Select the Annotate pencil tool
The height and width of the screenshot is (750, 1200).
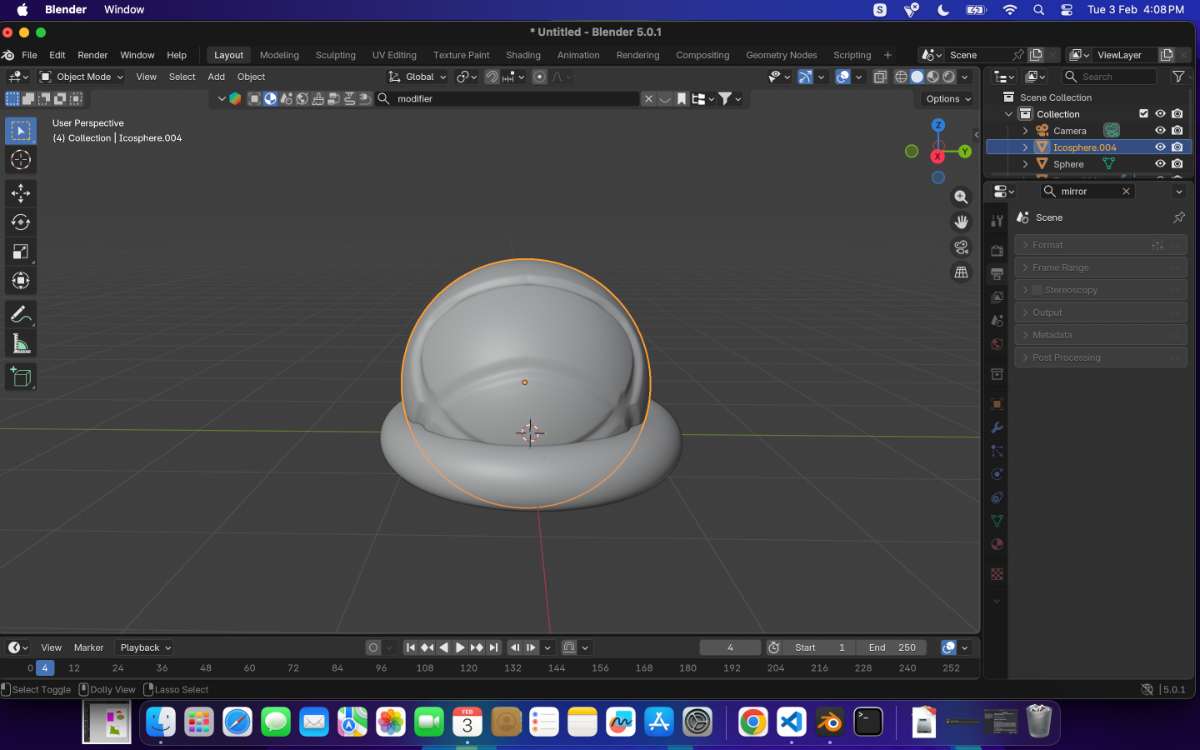21,314
